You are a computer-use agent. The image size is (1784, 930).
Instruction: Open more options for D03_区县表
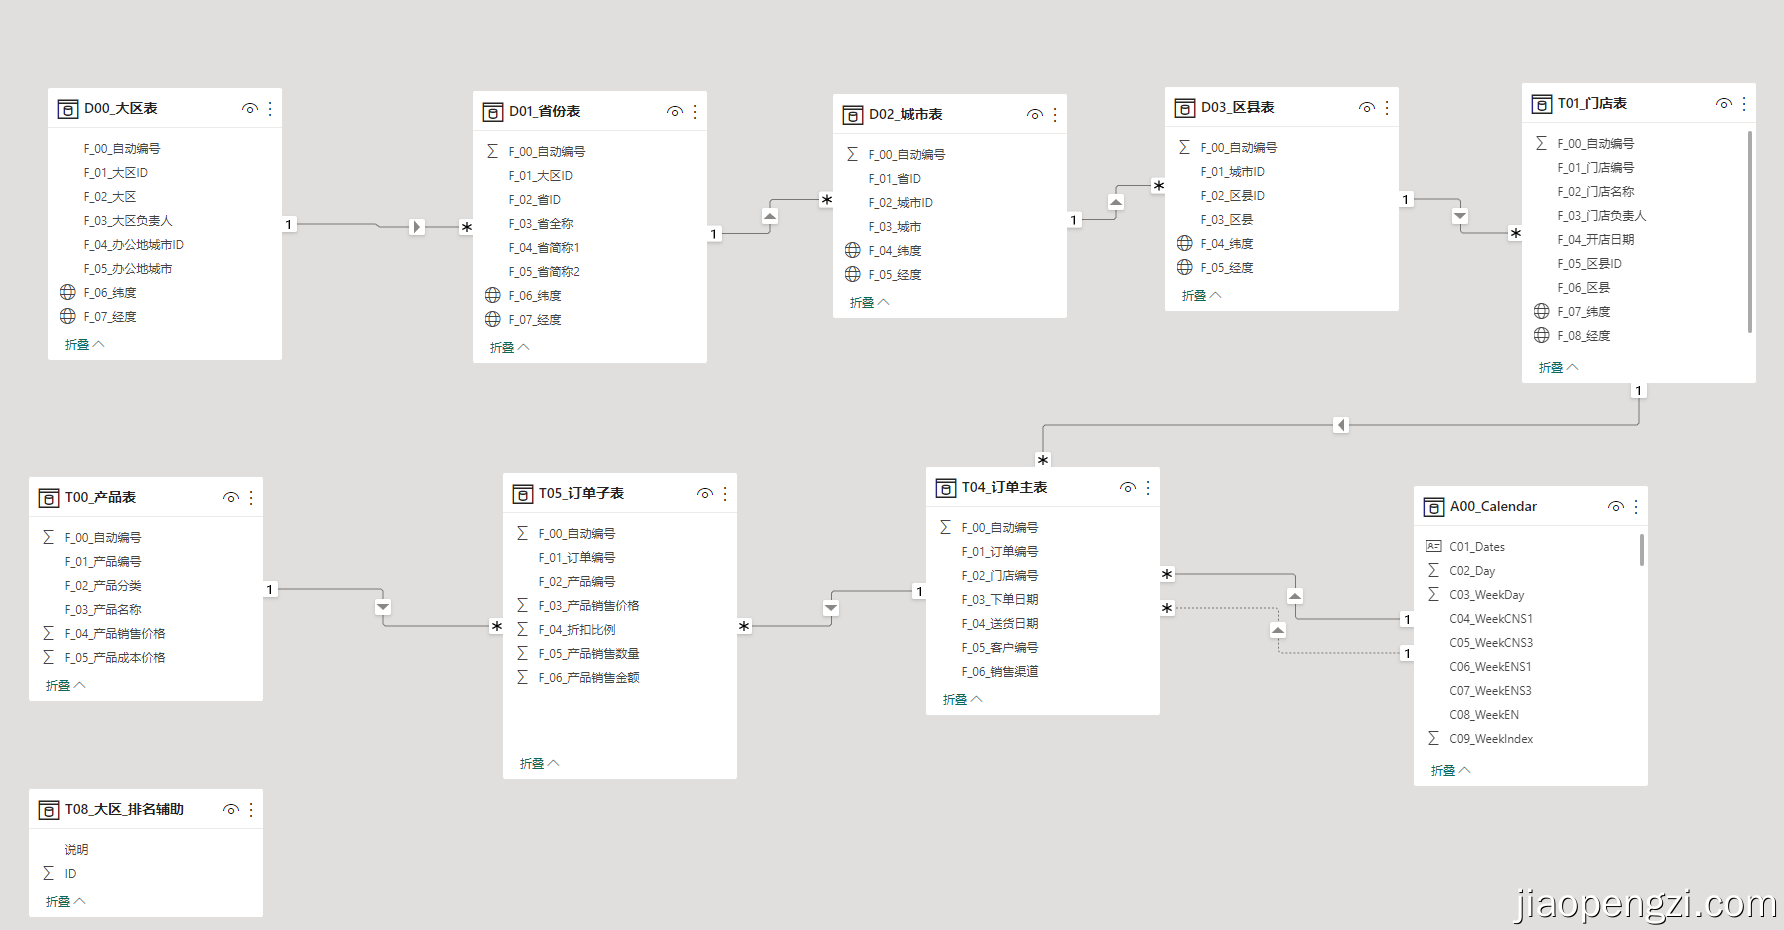point(1387,108)
